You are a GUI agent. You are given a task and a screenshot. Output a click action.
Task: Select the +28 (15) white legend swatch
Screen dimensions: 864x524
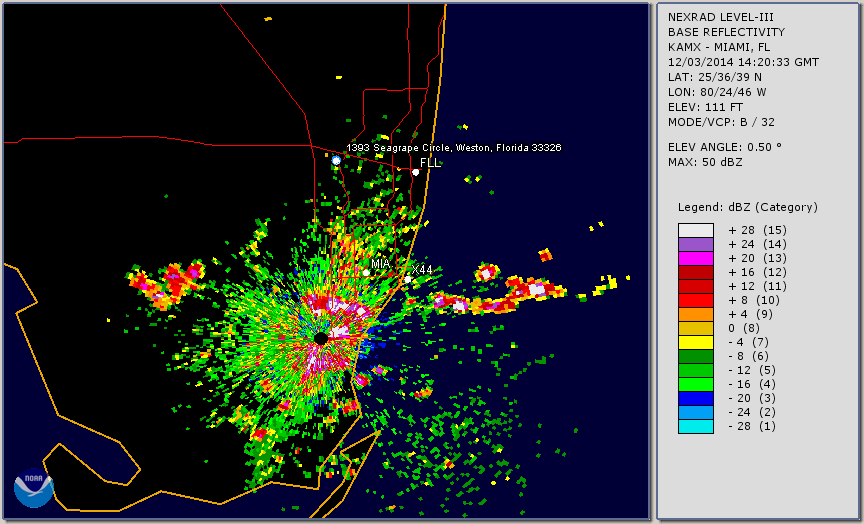(x=696, y=230)
